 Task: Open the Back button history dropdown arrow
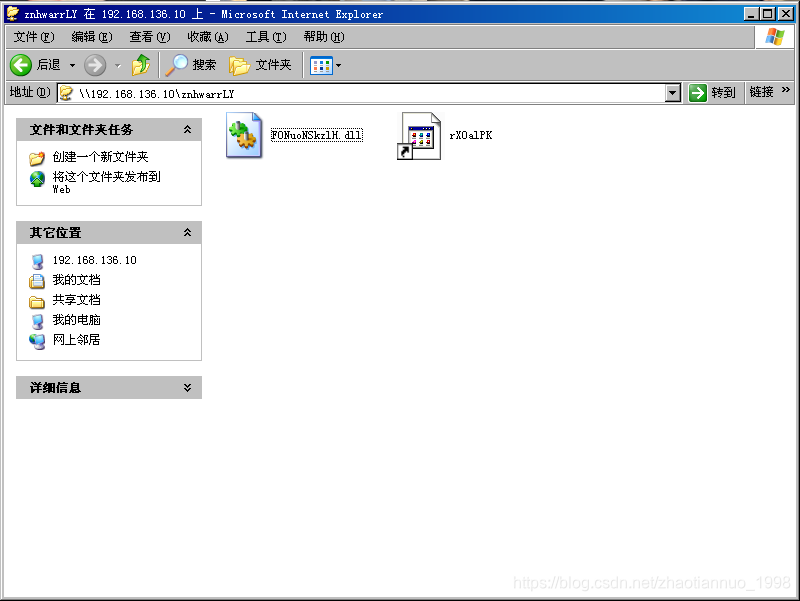pyautogui.click(x=72, y=65)
